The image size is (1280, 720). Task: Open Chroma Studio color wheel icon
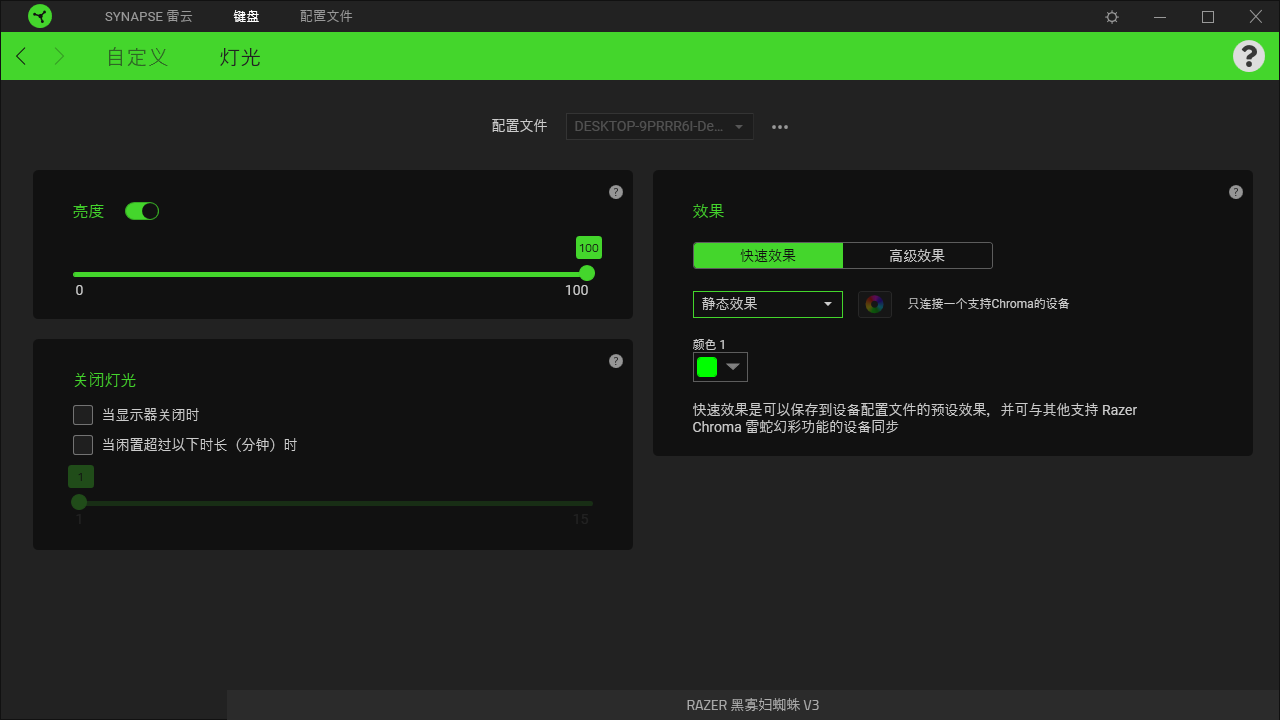pyautogui.click(x=875, y=304)
